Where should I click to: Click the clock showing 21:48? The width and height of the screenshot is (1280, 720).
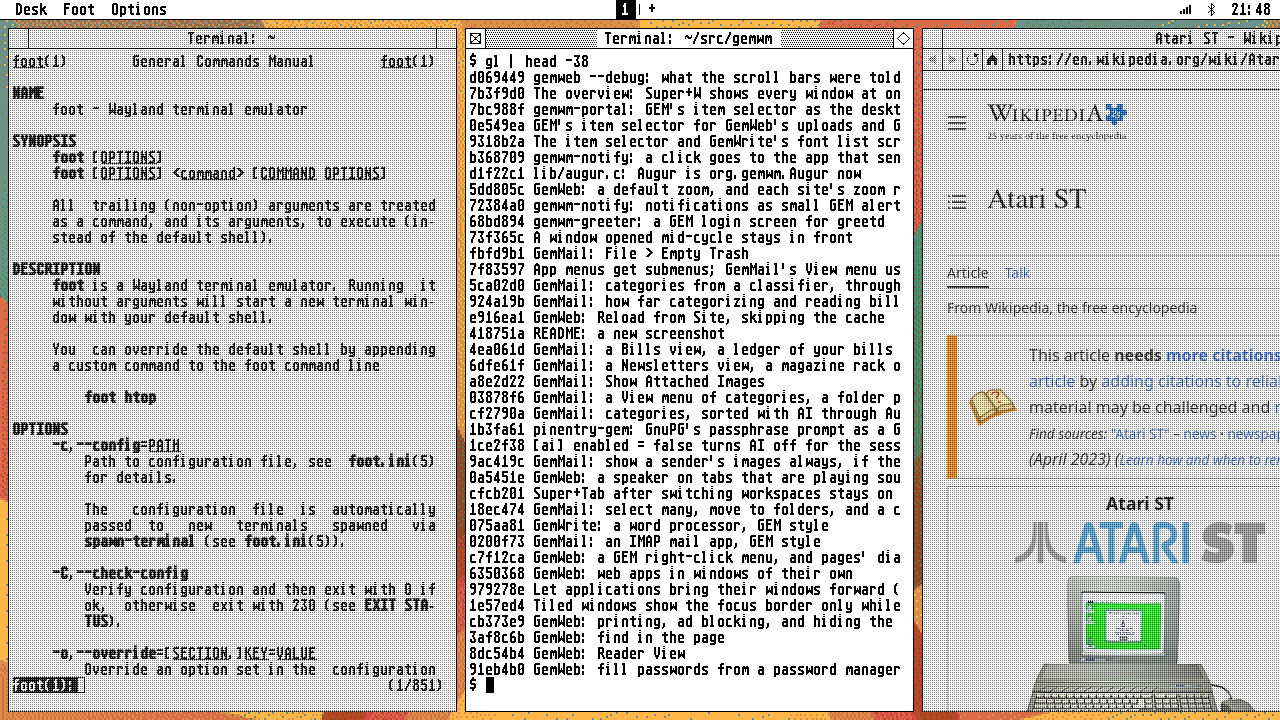[1251, 9]
